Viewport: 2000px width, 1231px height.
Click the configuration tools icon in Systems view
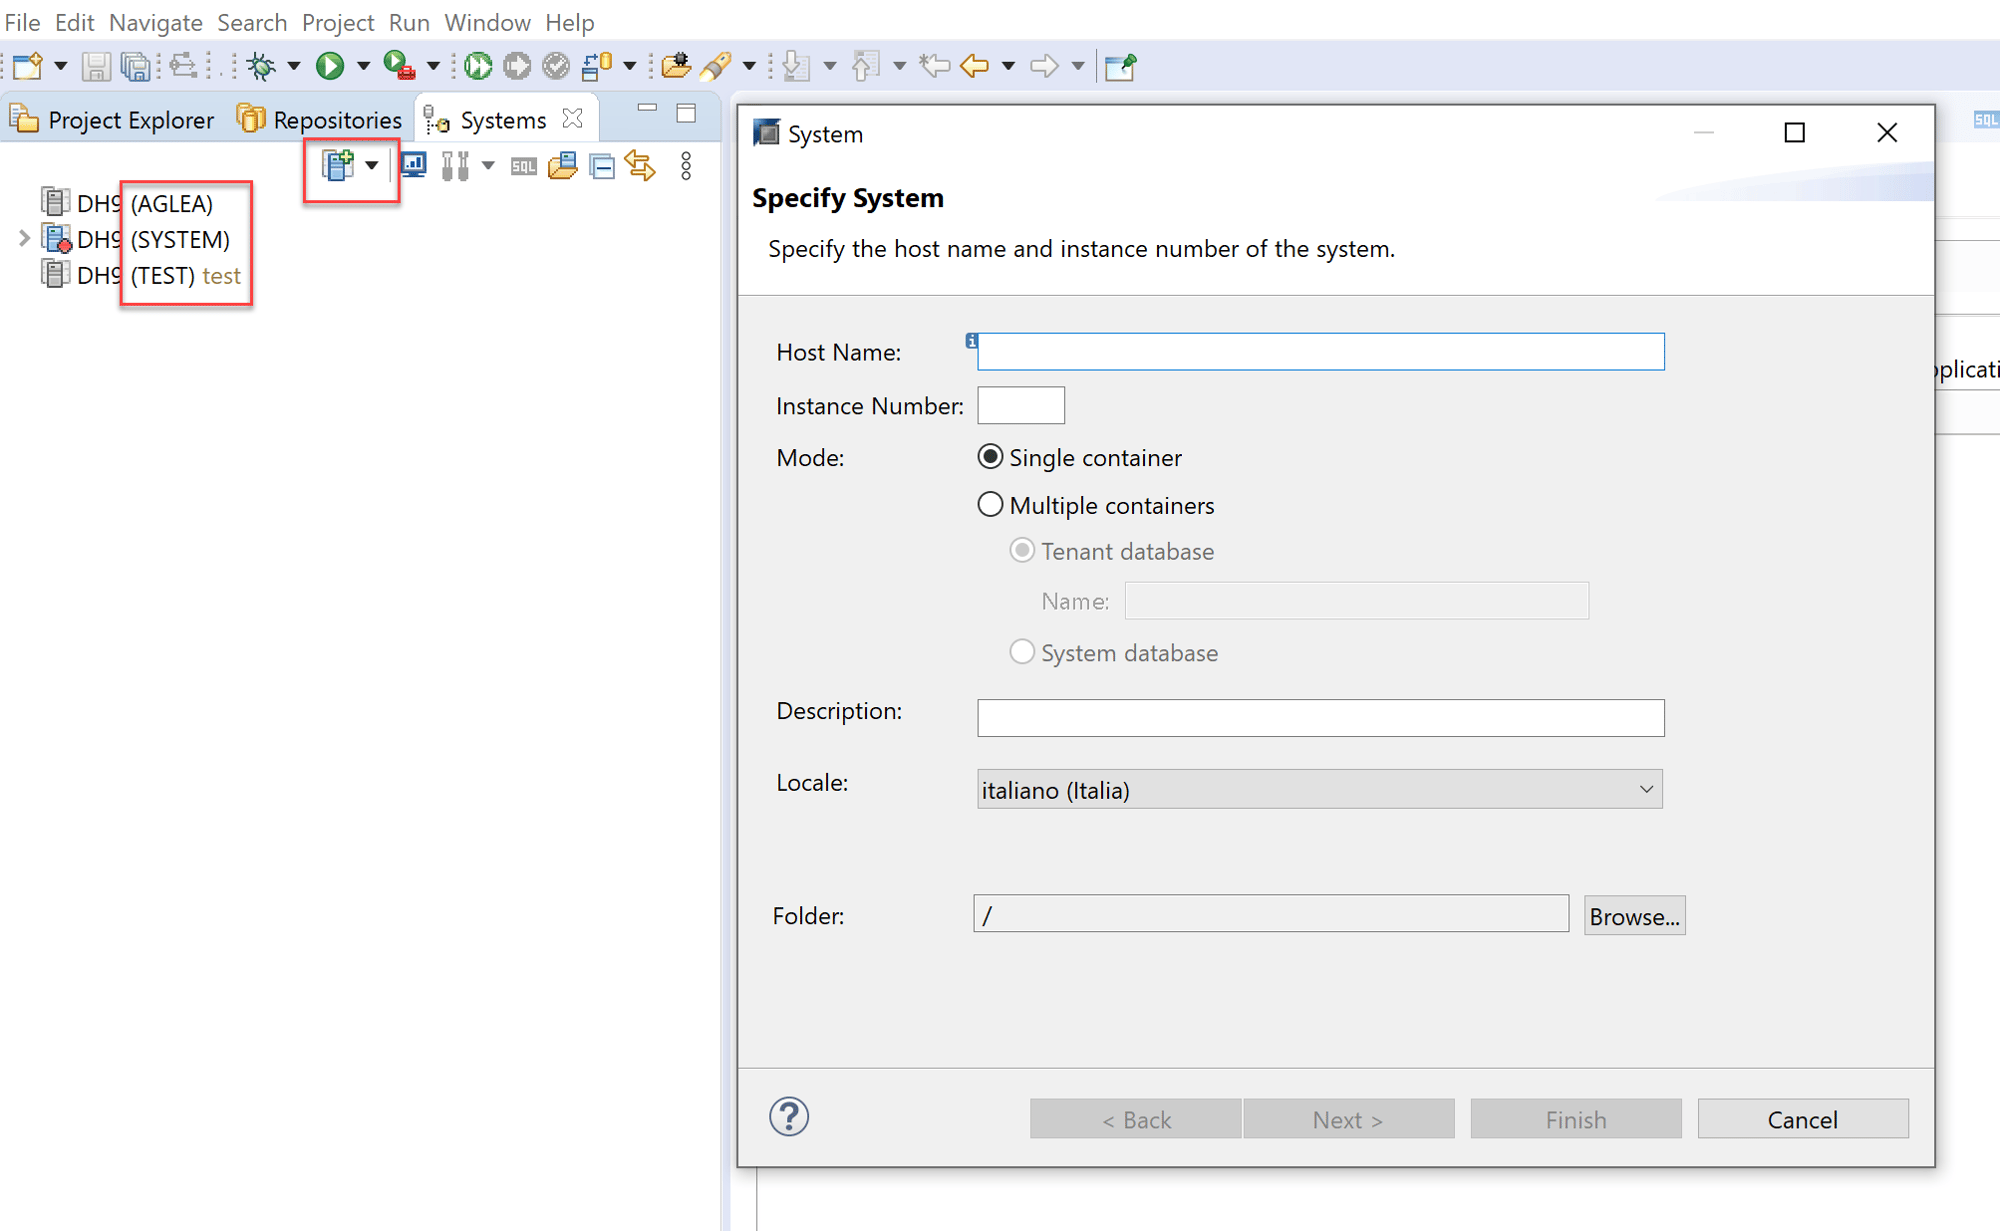455,165
